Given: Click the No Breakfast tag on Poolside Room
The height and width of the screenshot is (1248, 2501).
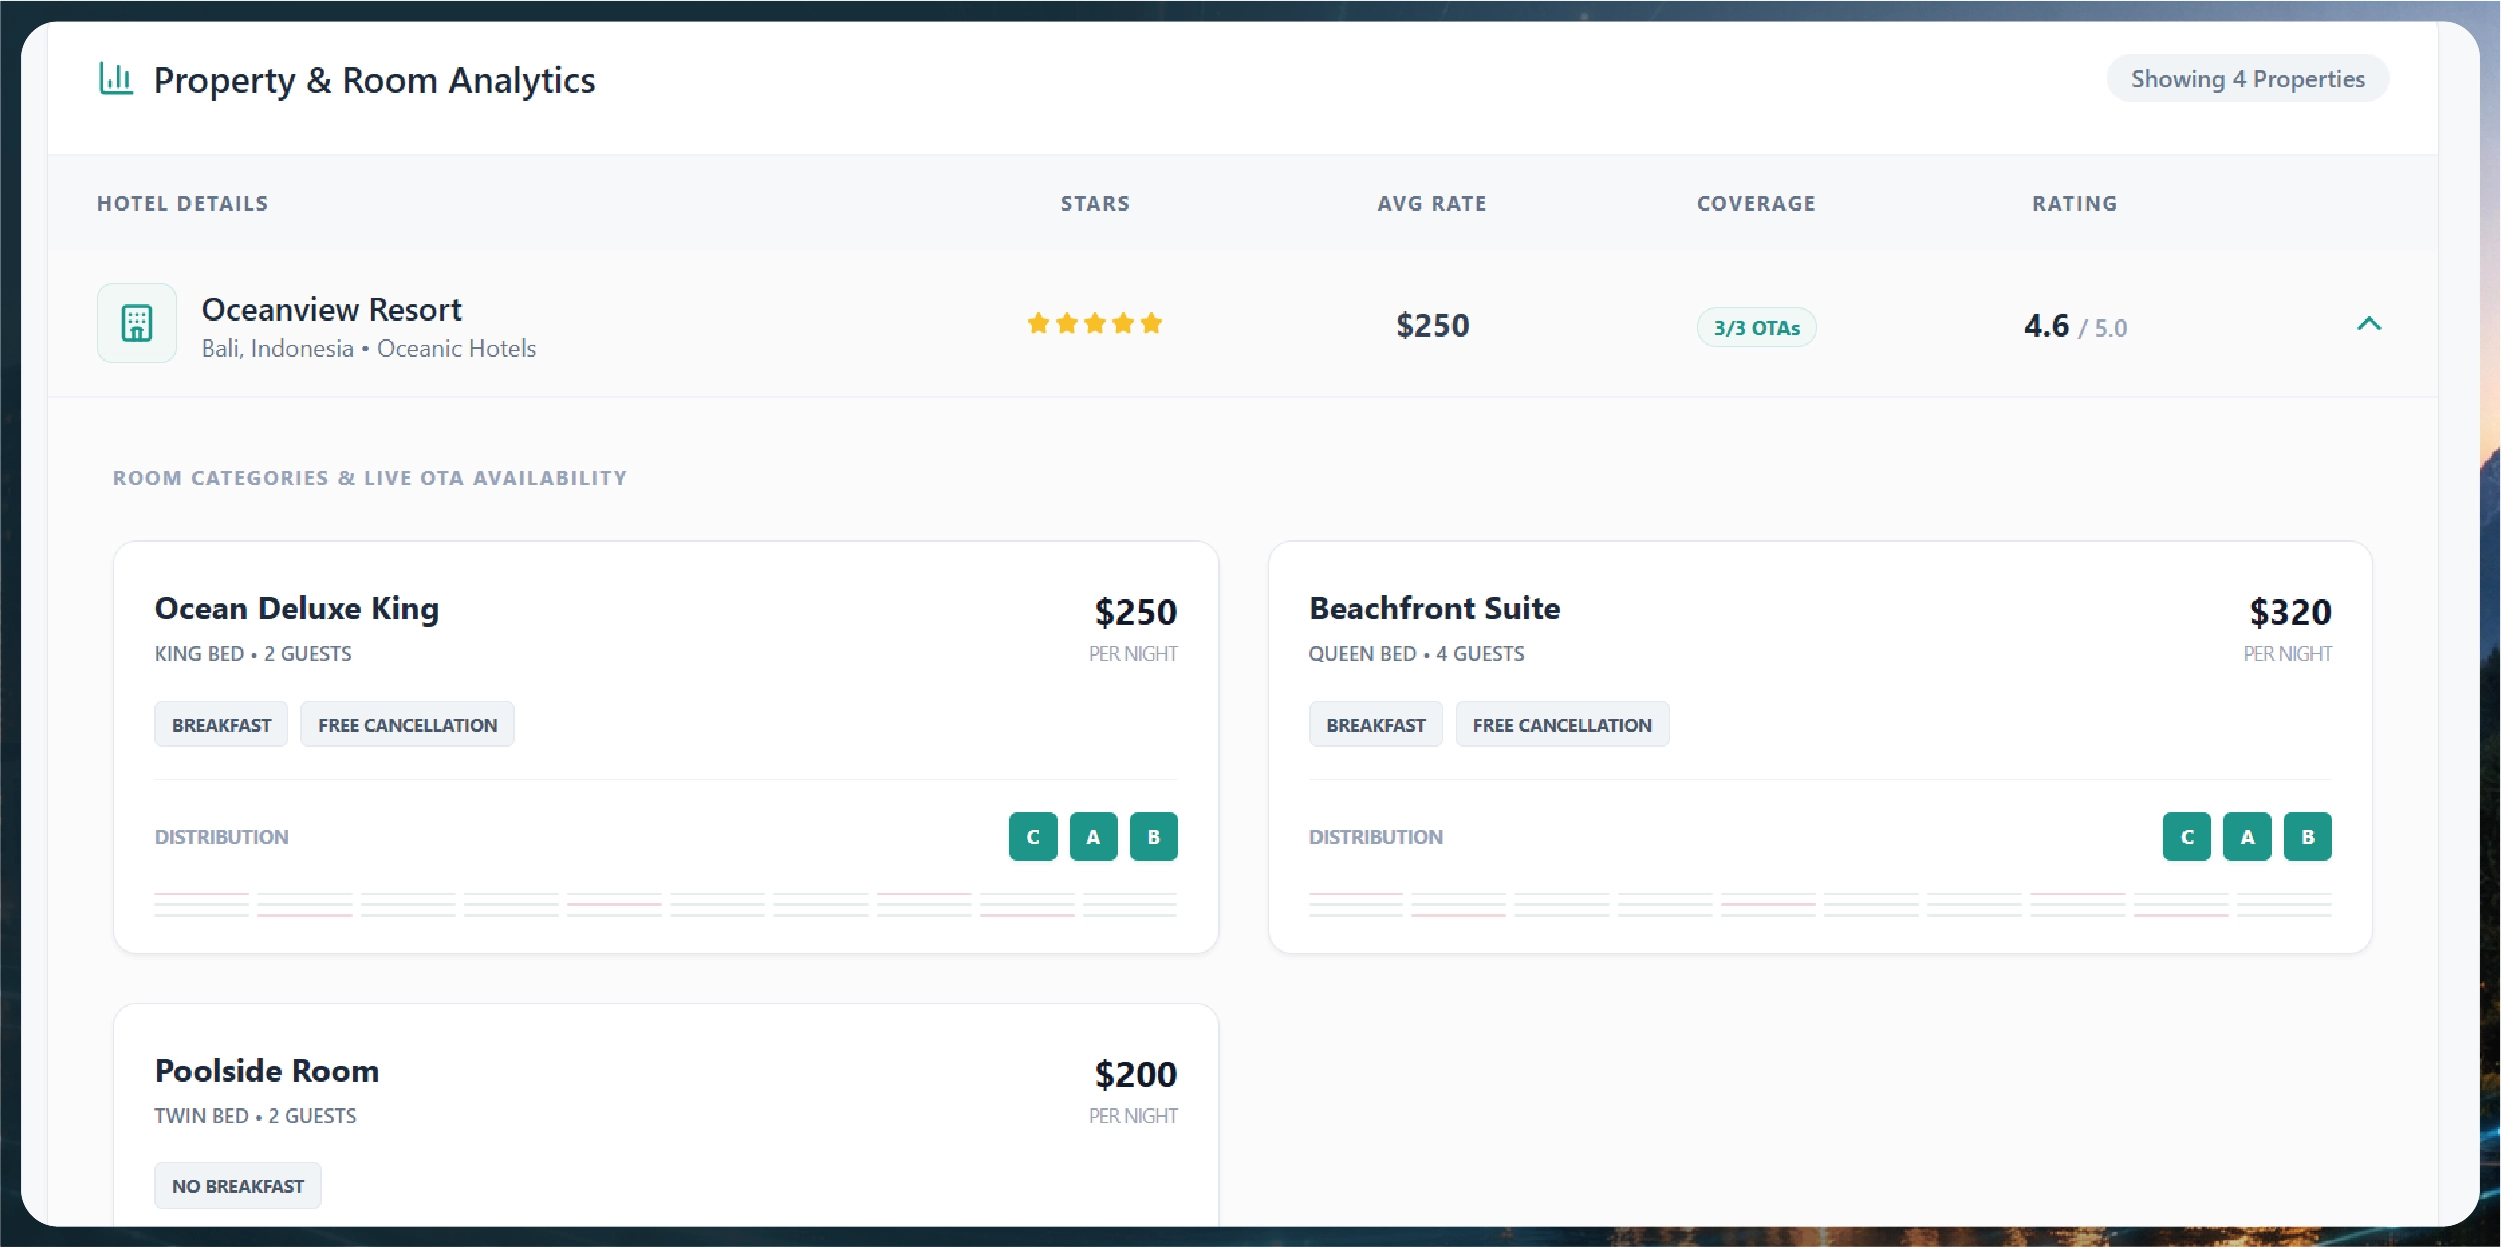Looking at the screenshot, I should [x=238, y=1186].
